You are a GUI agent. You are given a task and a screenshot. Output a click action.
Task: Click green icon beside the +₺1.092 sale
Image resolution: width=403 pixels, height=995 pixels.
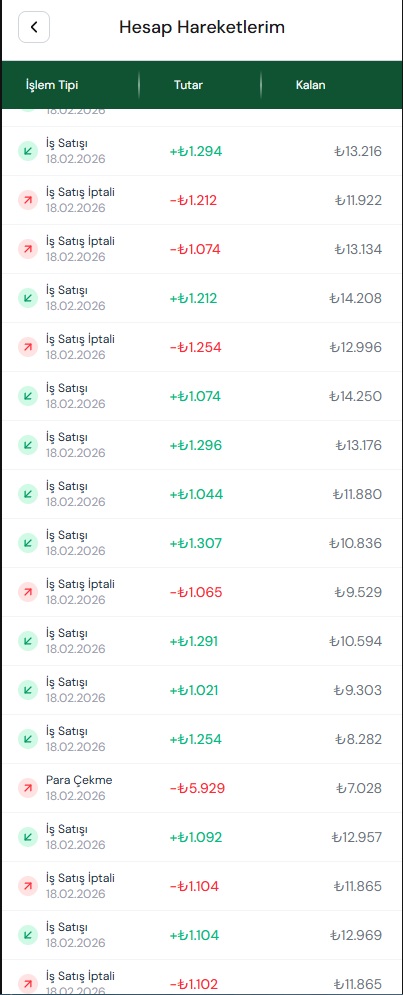click(x=28, y=837)
